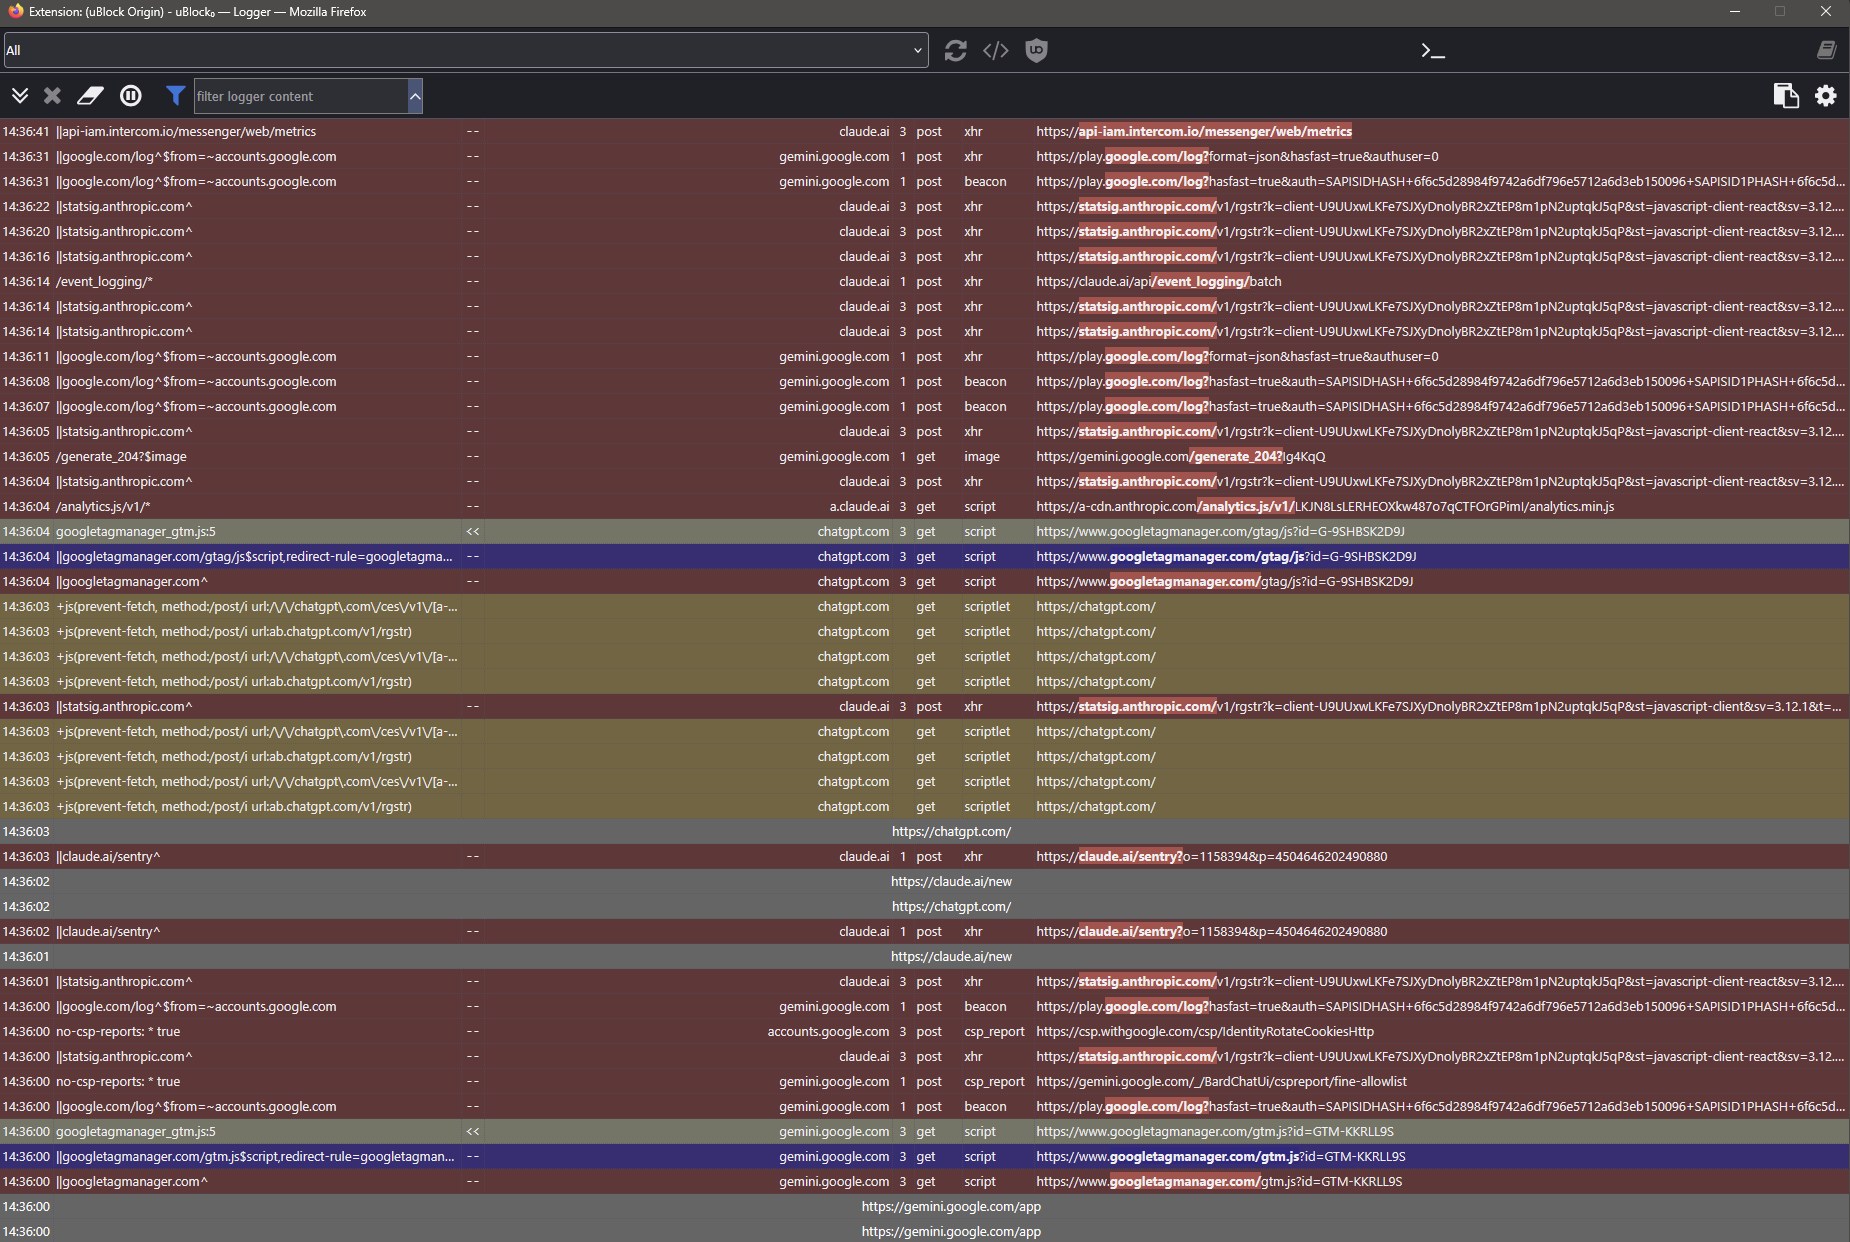Open the /event_logging/* filter entry
1850x1242 pixels.
click(x=105, y=282)
